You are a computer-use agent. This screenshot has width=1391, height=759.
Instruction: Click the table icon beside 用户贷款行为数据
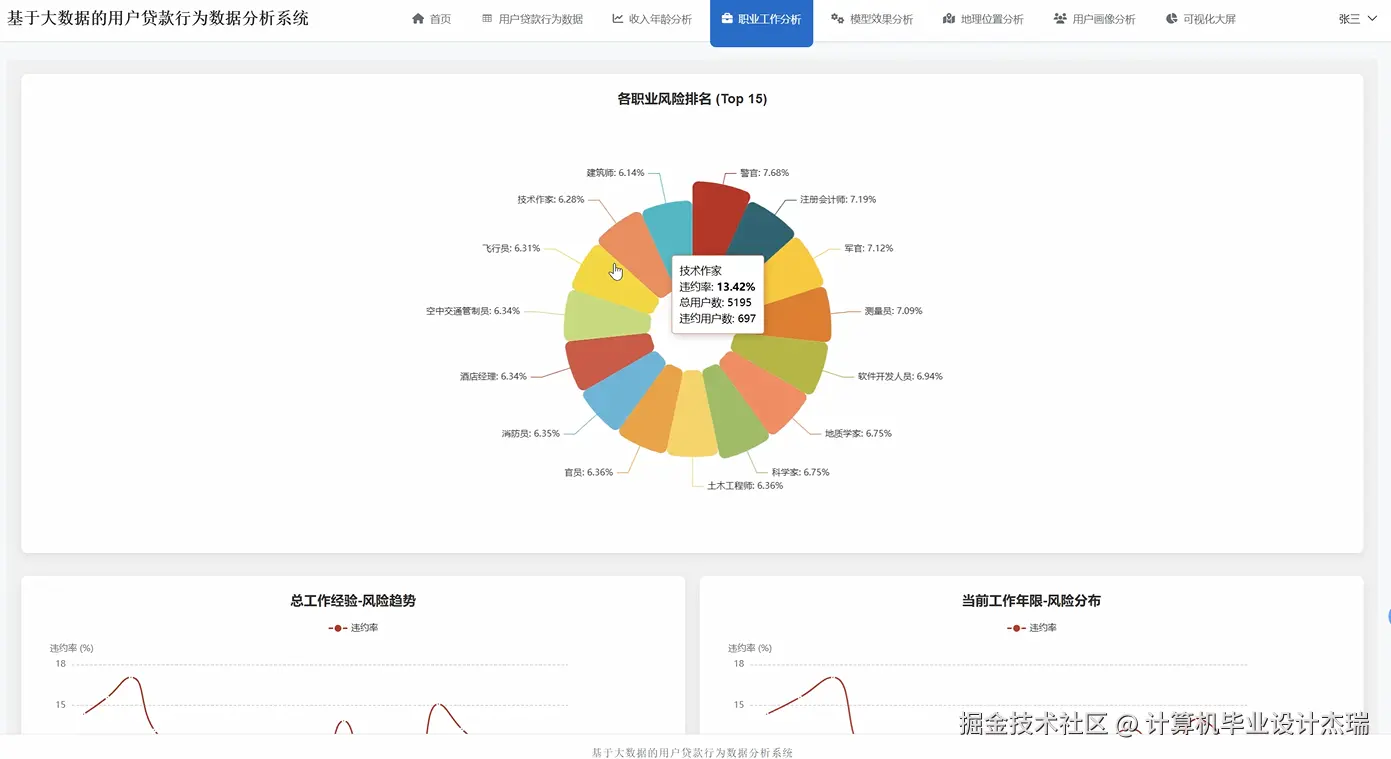pos(487,19)
